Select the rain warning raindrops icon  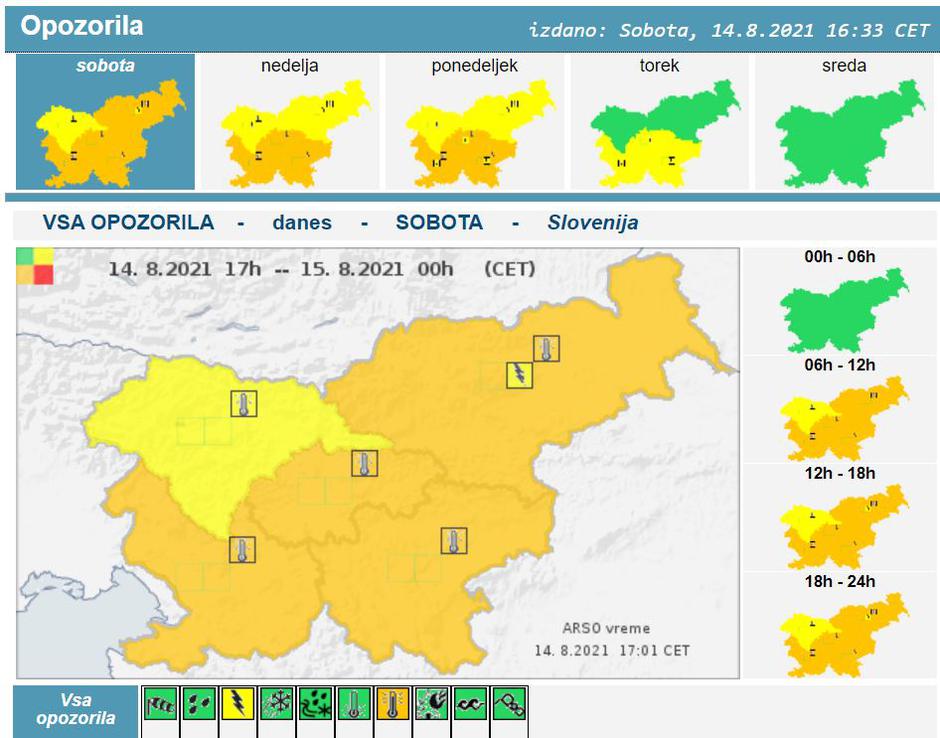coord(199,704)
